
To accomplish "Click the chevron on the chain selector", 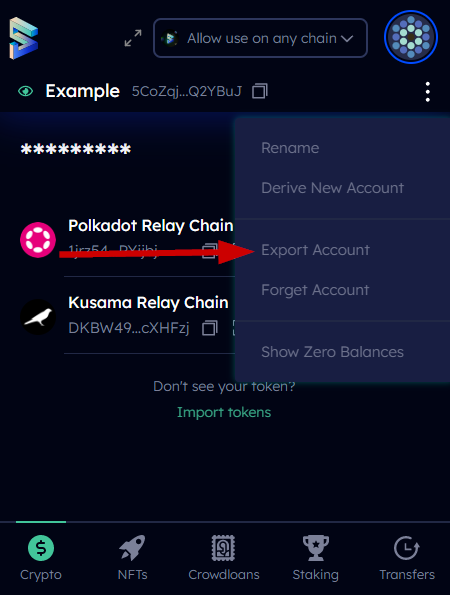I will coord(347,39).
